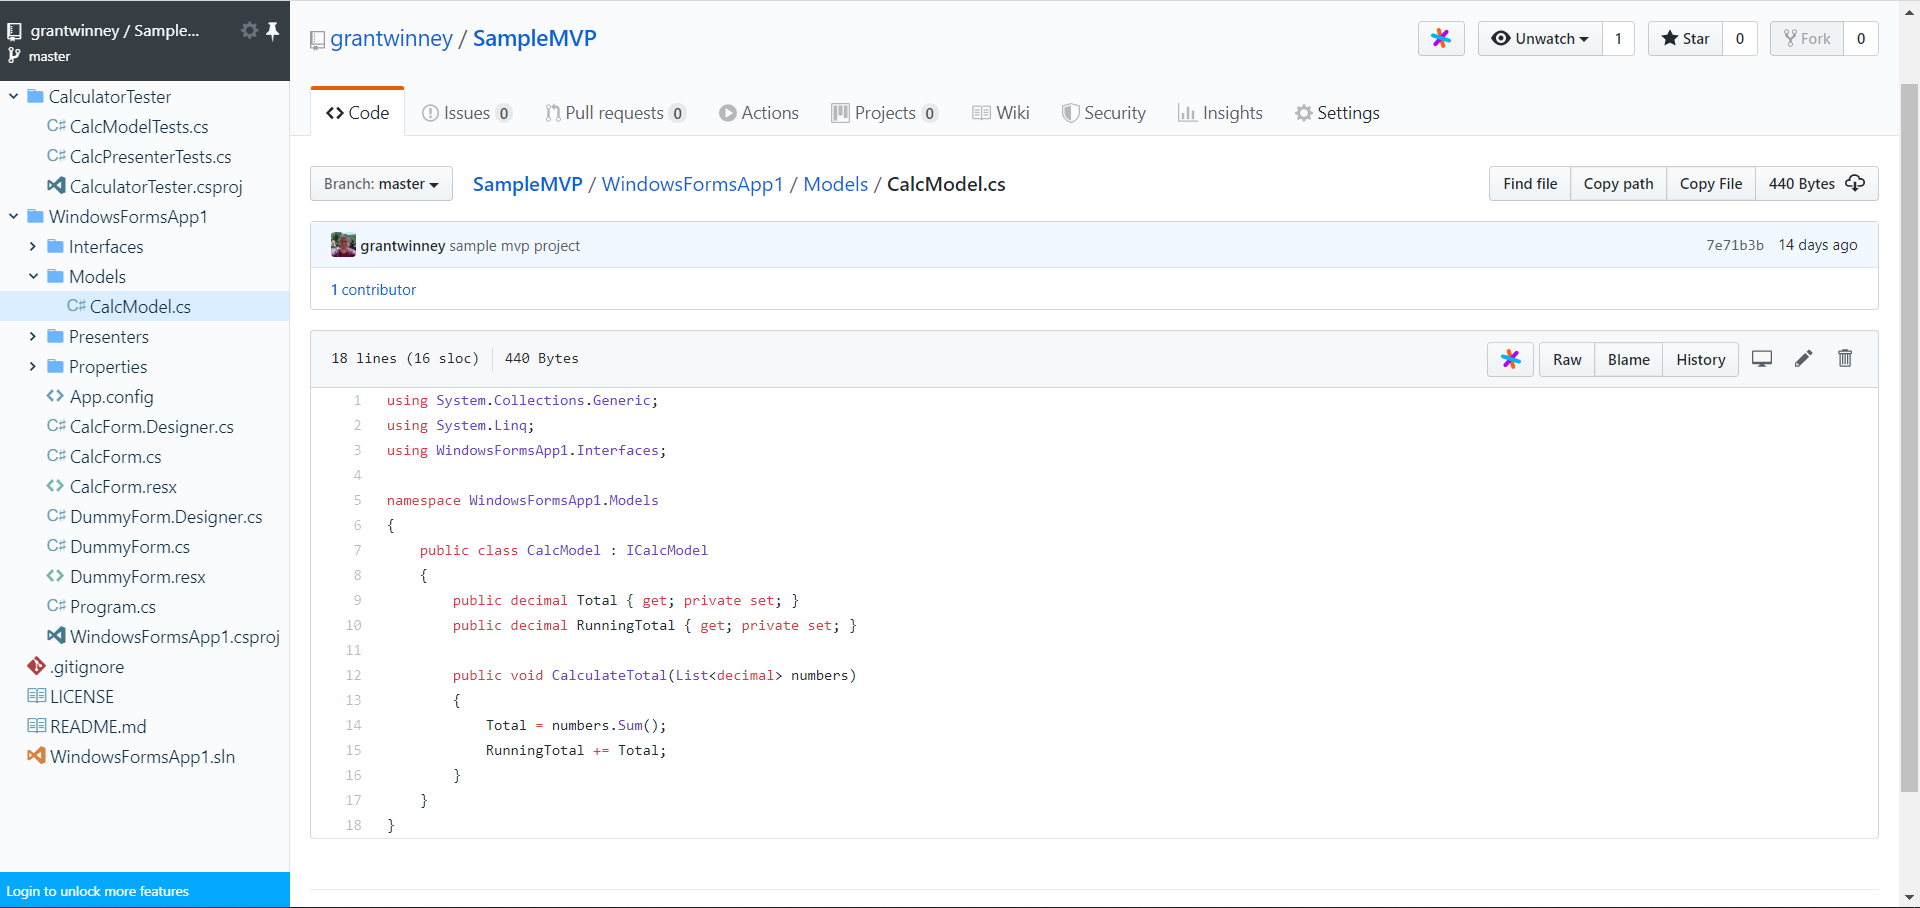The width and height of the screenshot is (1920, 908).
Task: Star the SampleMVP repository
Action: pos(1685,39)
